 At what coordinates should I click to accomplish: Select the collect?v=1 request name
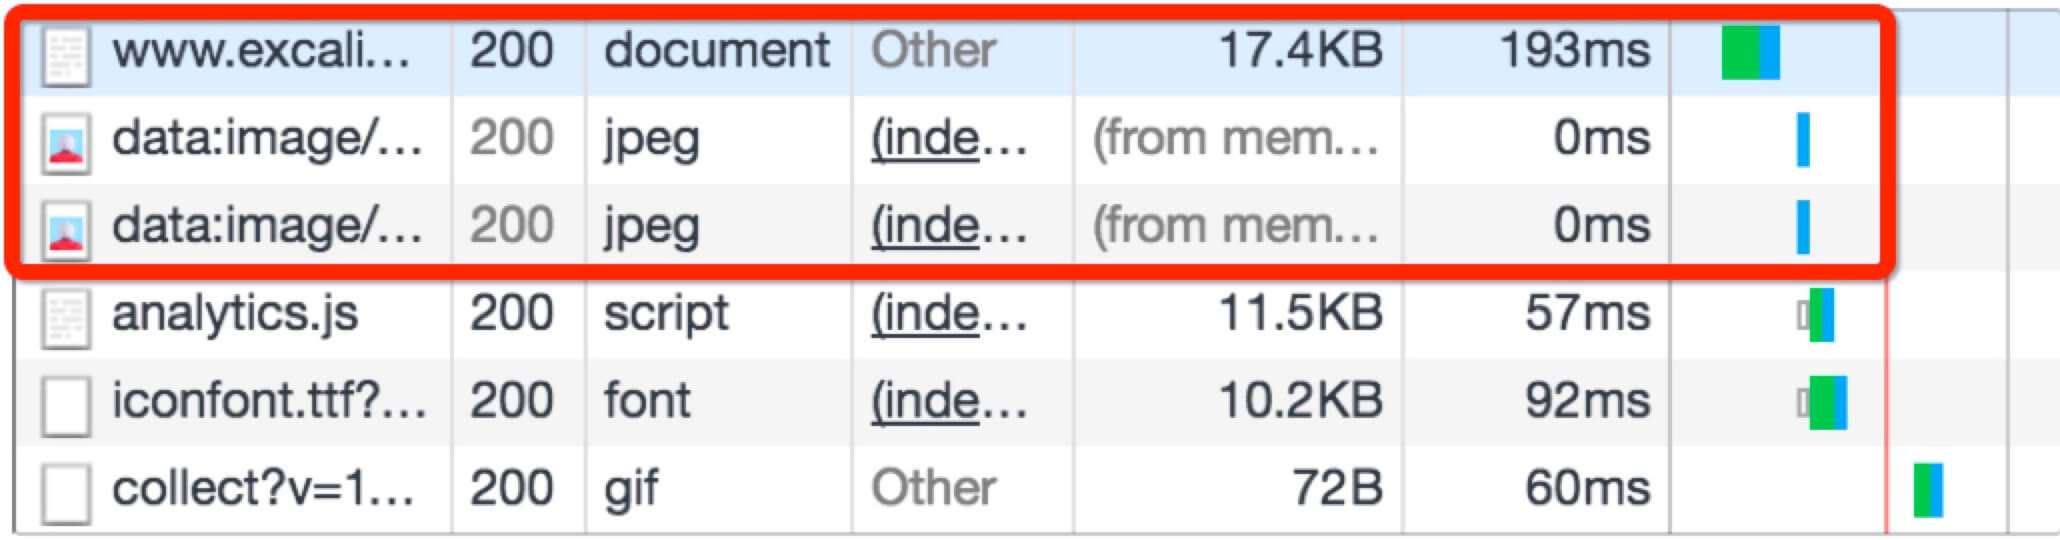point(263,489)
